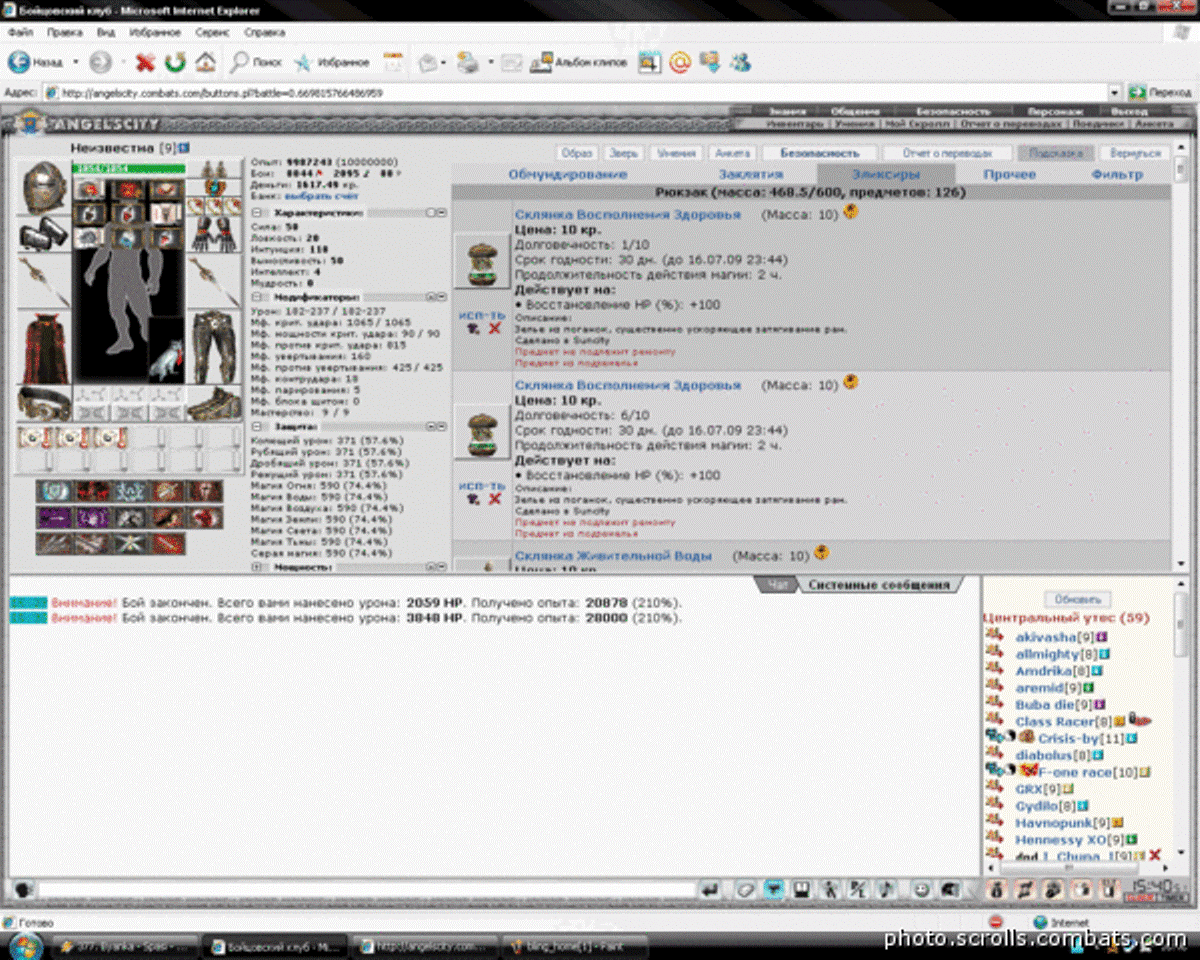Click the equipped boots slot

click(213, 402)
